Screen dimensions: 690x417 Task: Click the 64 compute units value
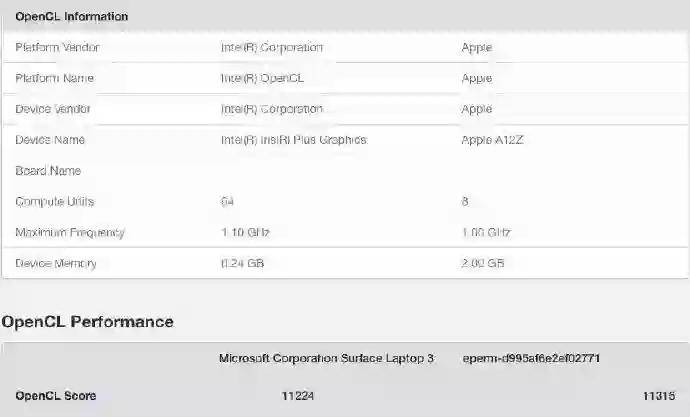(x=227, y=202)
